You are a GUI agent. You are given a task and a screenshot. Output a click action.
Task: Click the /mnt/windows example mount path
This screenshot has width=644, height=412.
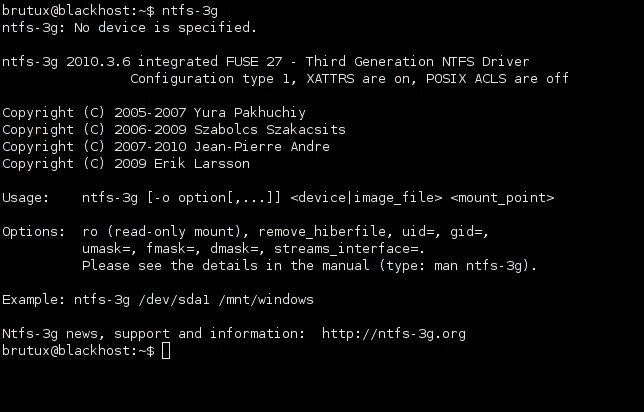[x=266, y=299]
